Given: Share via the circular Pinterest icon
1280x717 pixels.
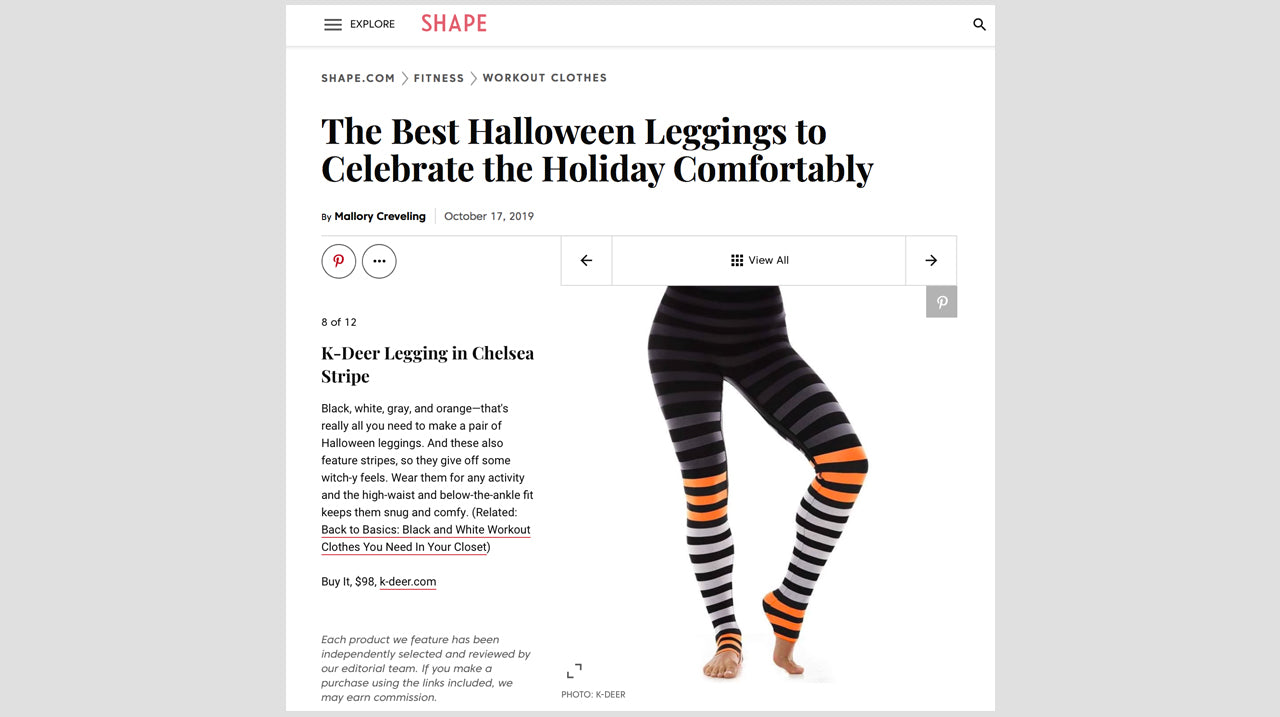Looking at the screenshot, I should (x=339, y=261).
